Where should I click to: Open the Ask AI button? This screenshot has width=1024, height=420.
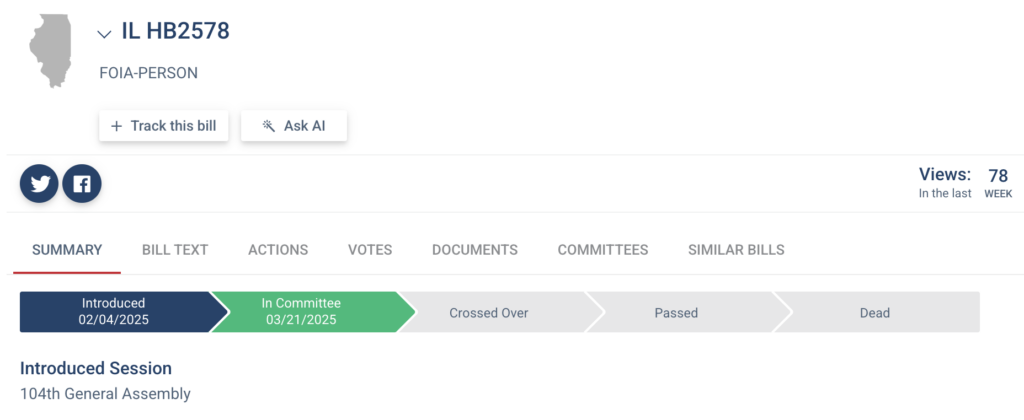click(294, 126)
